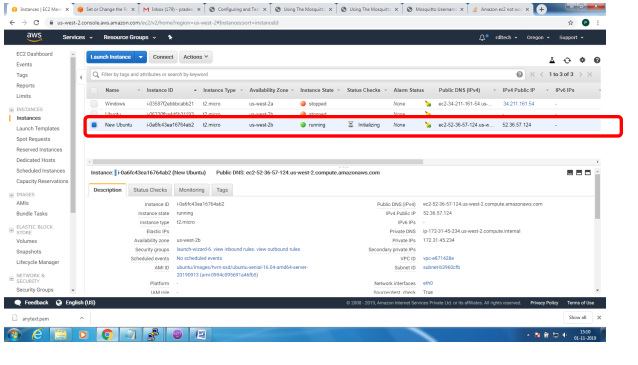Open Security Groups in the sidebar
Screen dimensions: 638x365
point(35,290)
